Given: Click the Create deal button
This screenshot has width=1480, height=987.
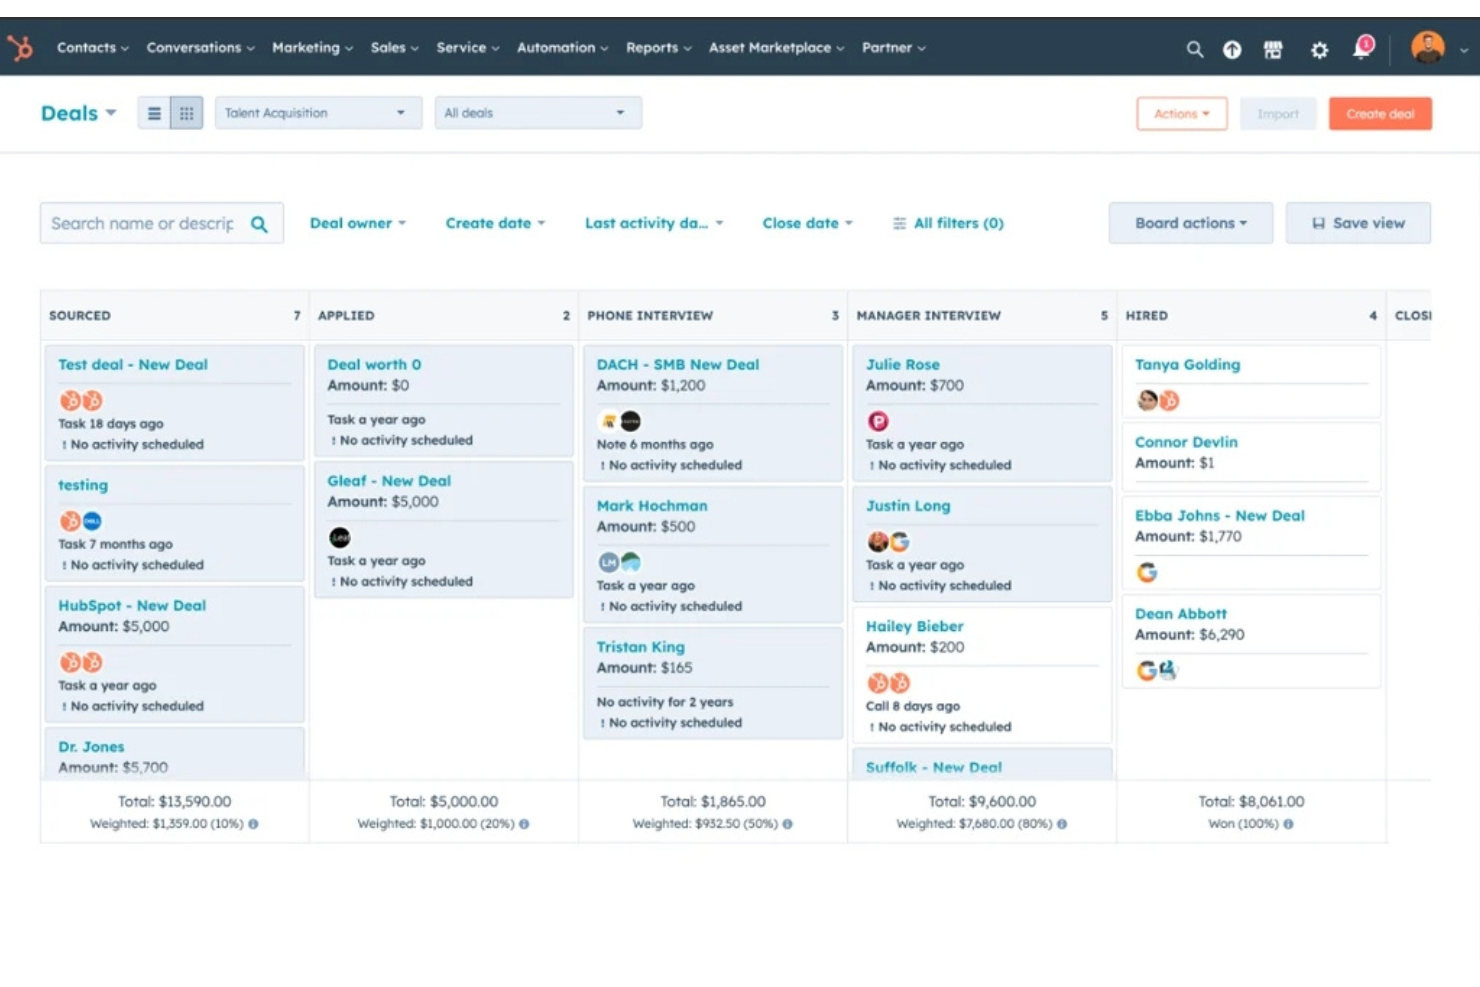Looking at the screenshot, I should point(1380,113).
